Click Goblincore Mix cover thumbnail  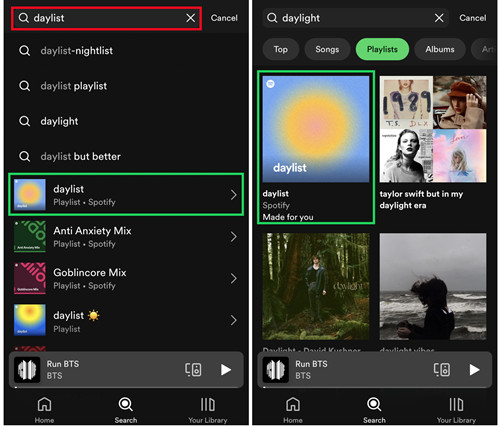click(30, 278)
